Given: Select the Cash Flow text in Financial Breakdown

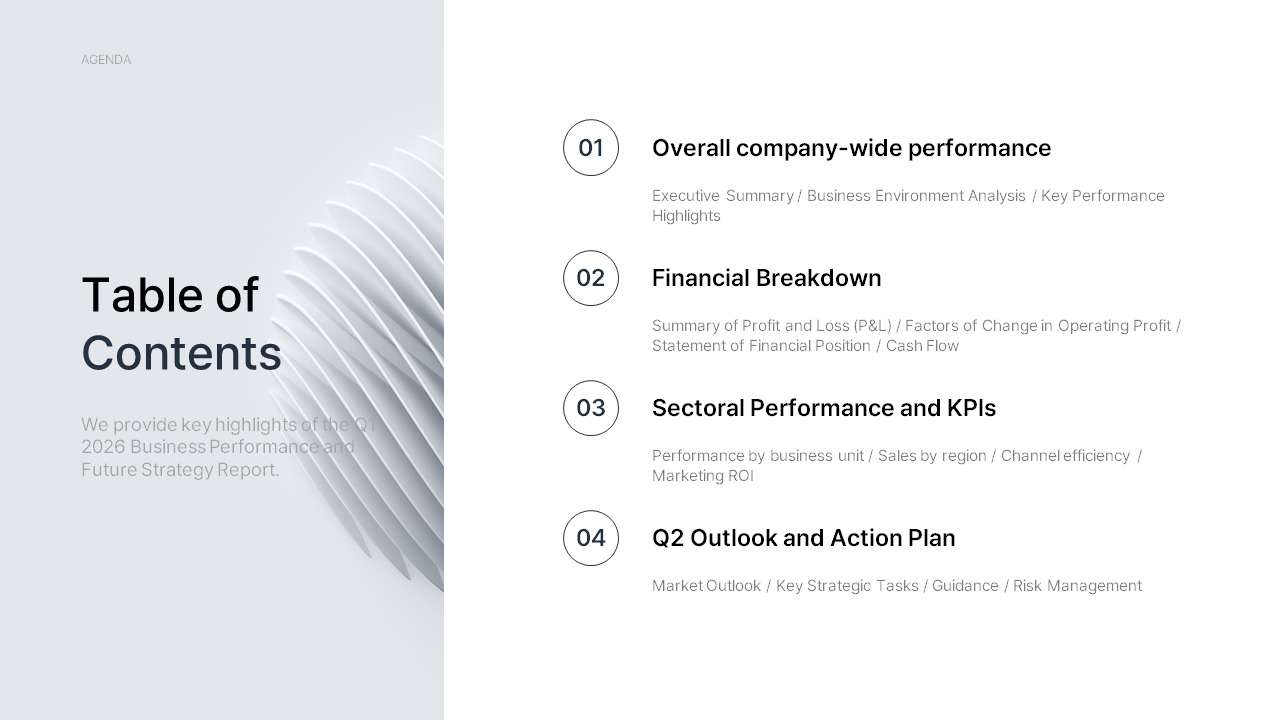Looking at the screenshot, I should tap(922, 346).
